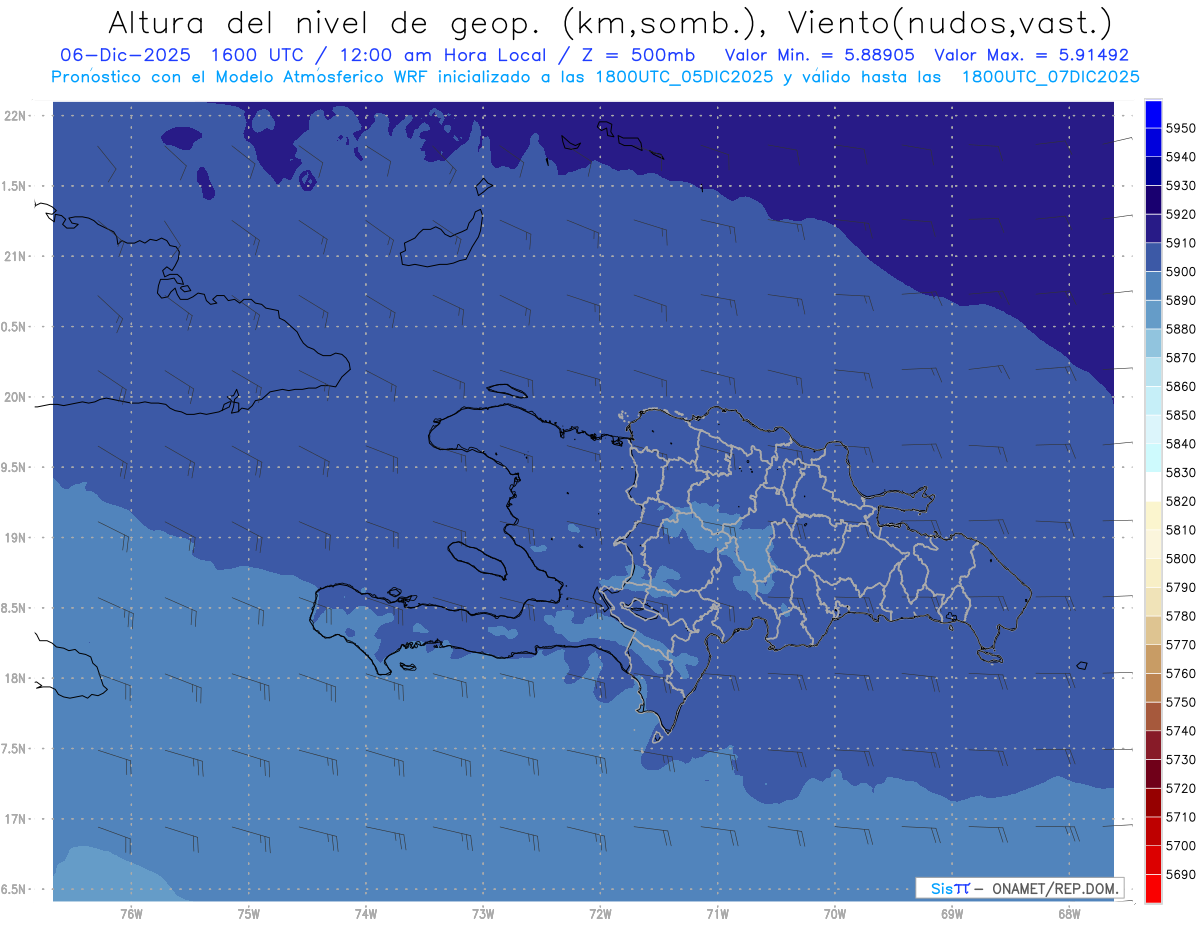
Task: Click the "5930" colorbar label
Action: click(x=1180, y=185)
